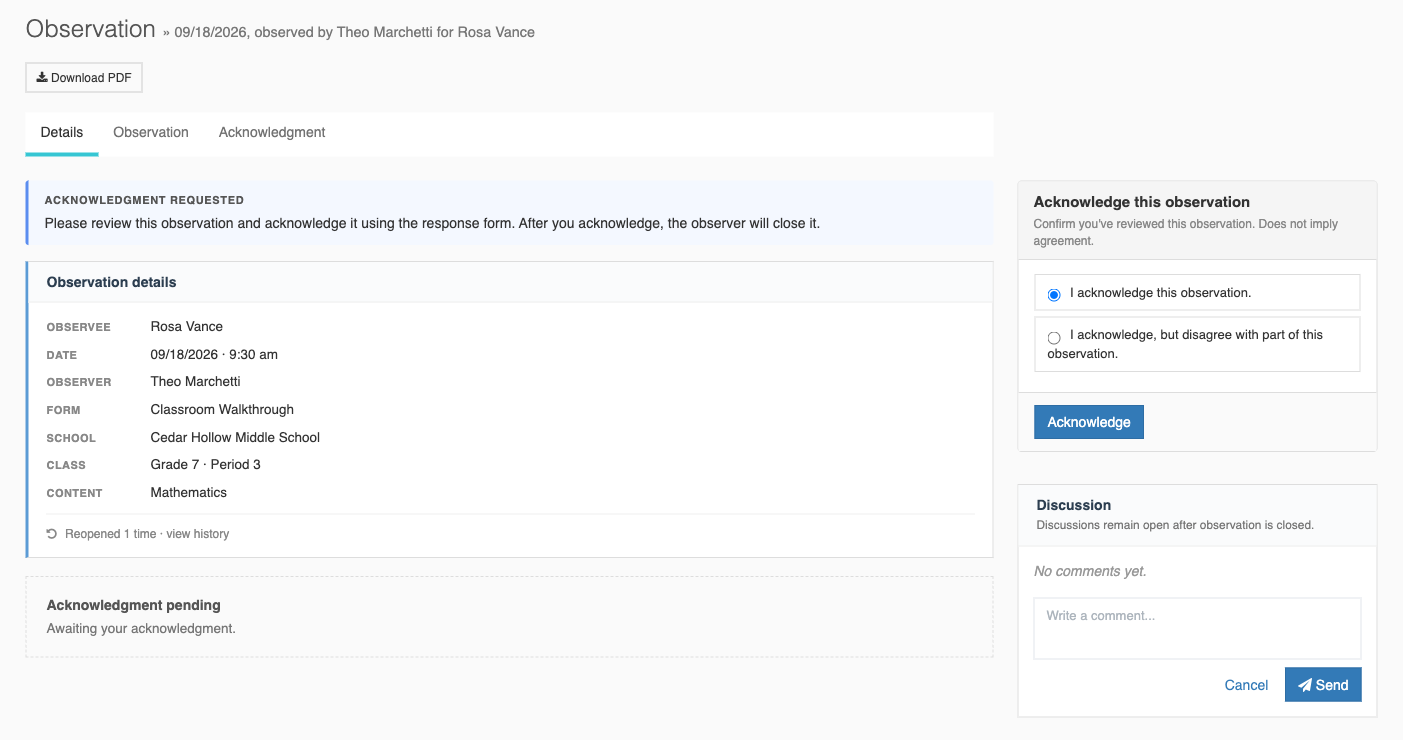This screenshot has height=740, width=1403.
Task: Click the observer name Theo Marchetti
Action: coord(196,382)
